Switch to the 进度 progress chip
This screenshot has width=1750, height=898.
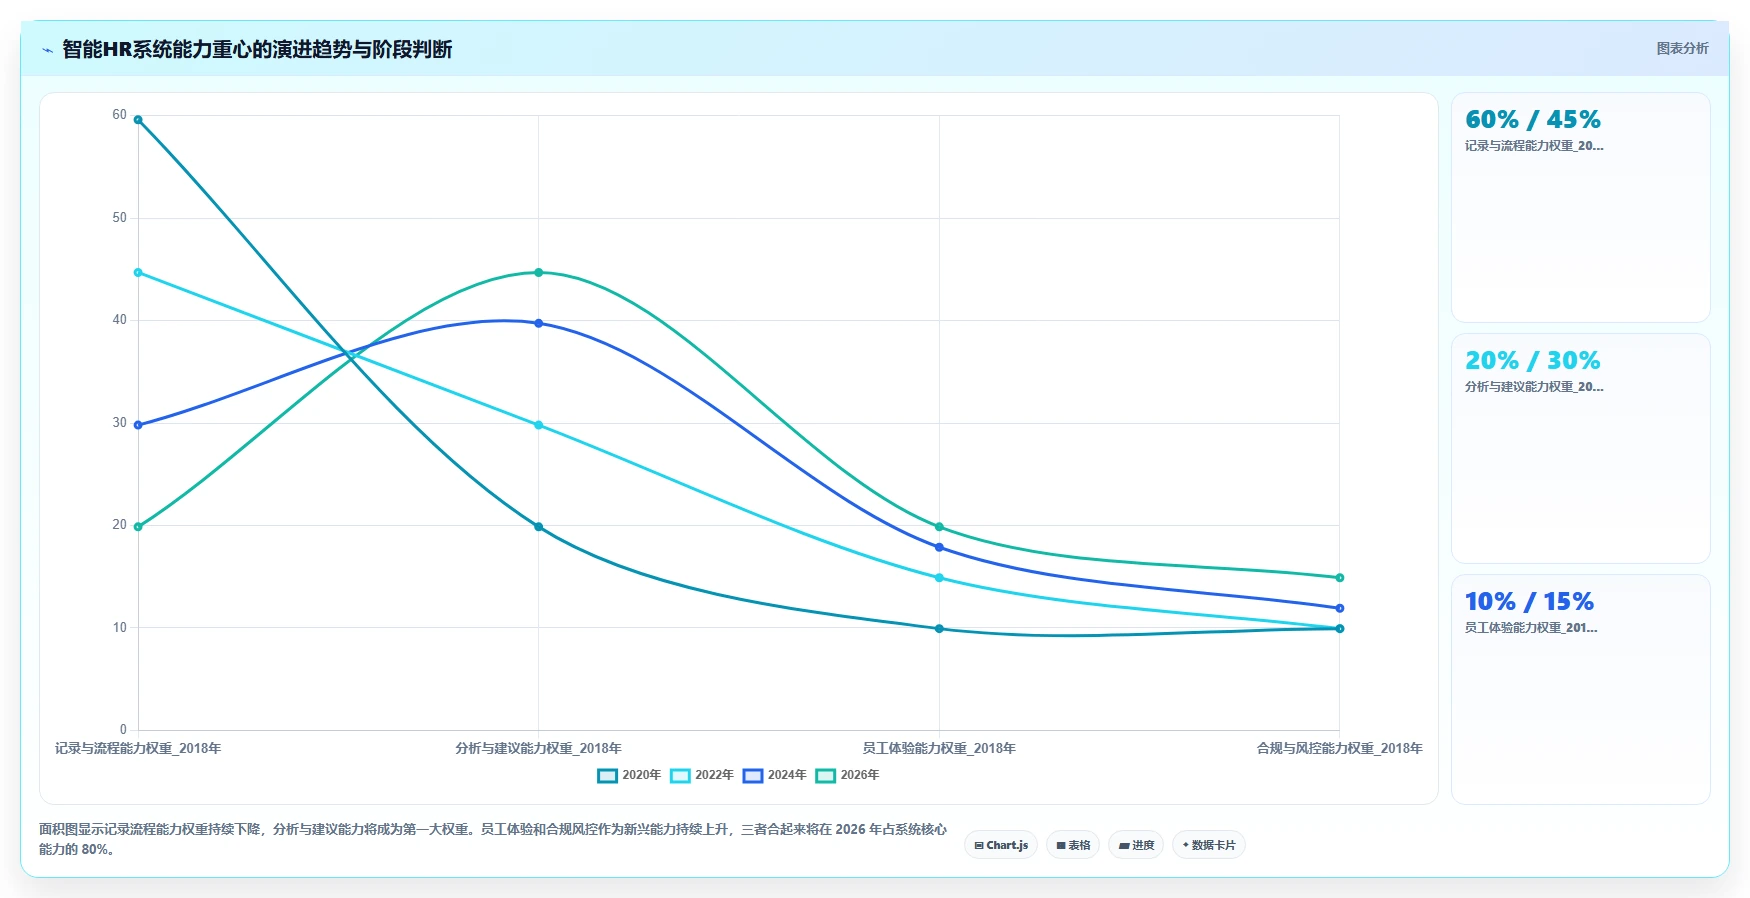pos(1136,845)
